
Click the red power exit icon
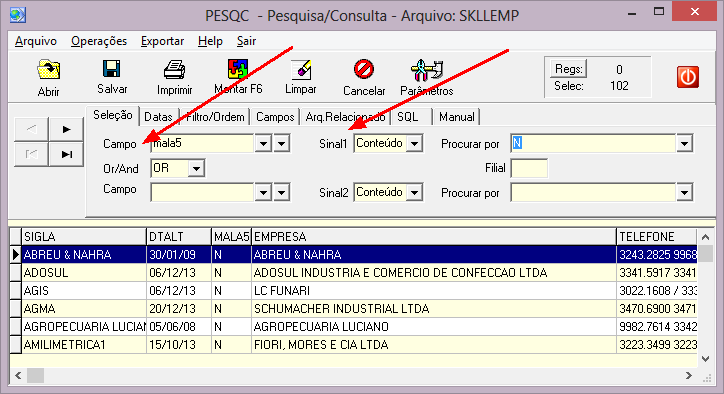pos(688,77)
